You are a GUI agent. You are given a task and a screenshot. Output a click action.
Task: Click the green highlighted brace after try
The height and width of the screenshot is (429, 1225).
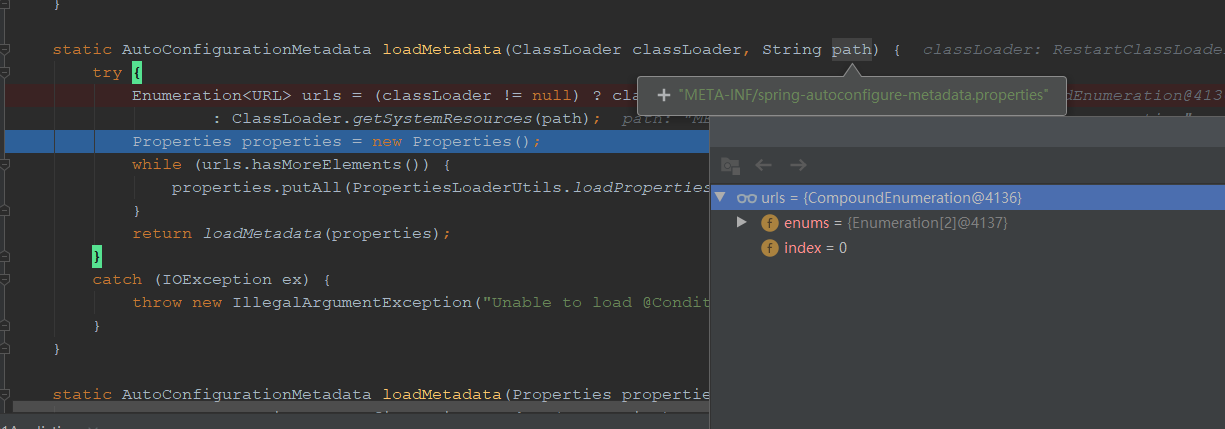[137, 72]
